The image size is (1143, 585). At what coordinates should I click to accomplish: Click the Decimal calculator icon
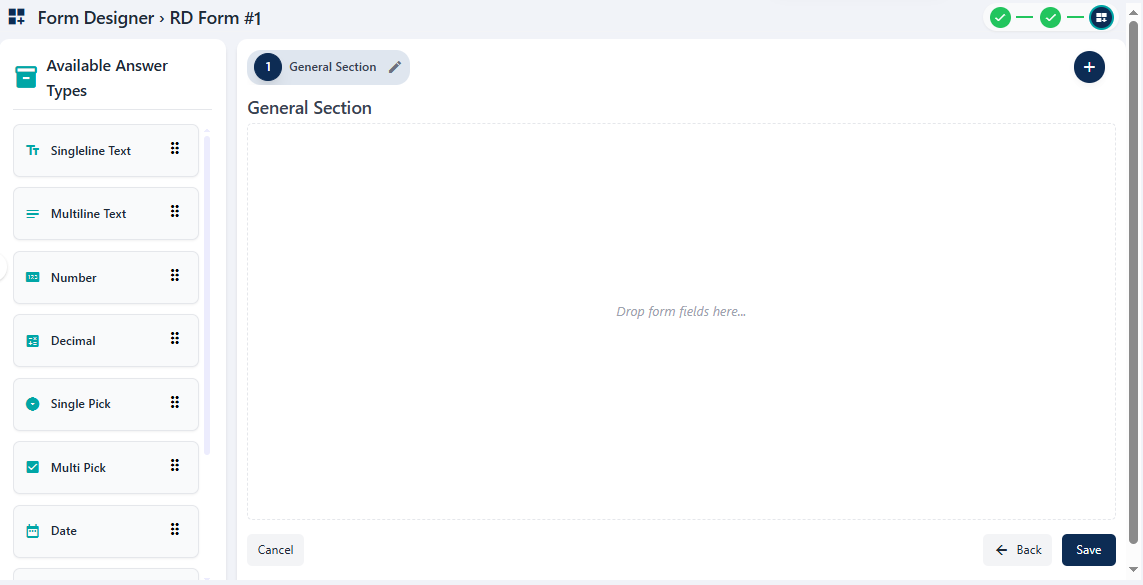click(x=33, y=341)
